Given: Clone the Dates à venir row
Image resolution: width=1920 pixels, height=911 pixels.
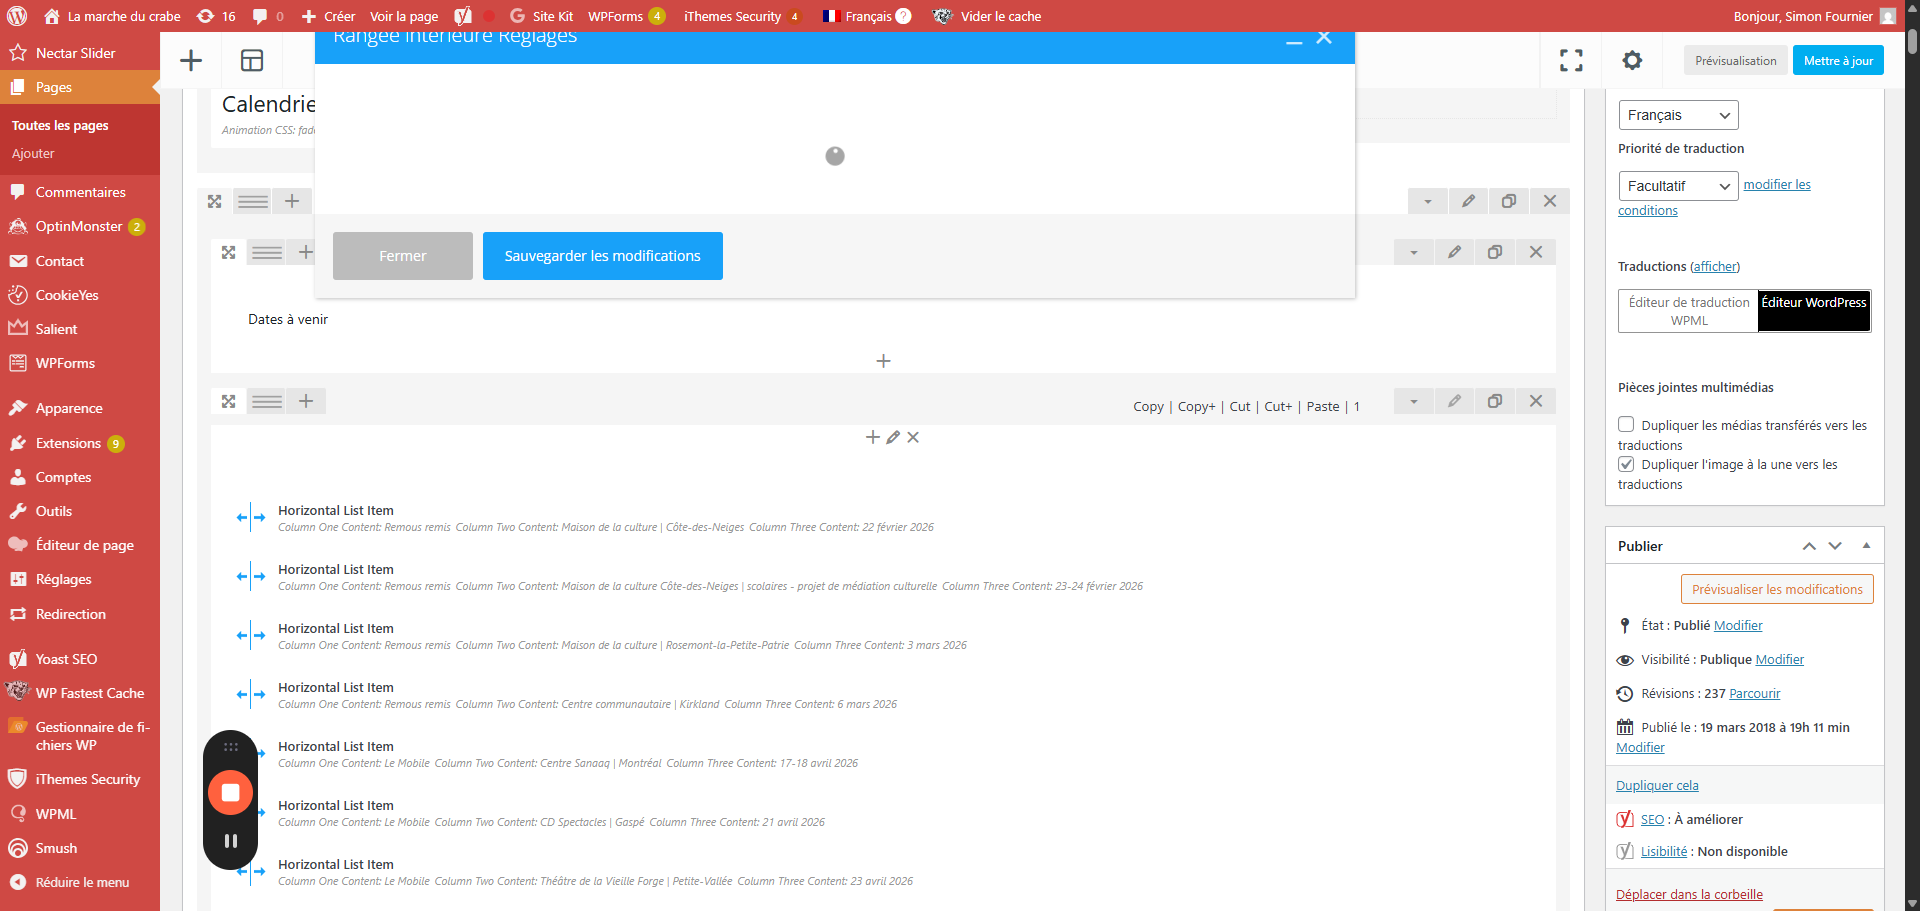Looking at the screenshot, I should (x=1494, y=252).
